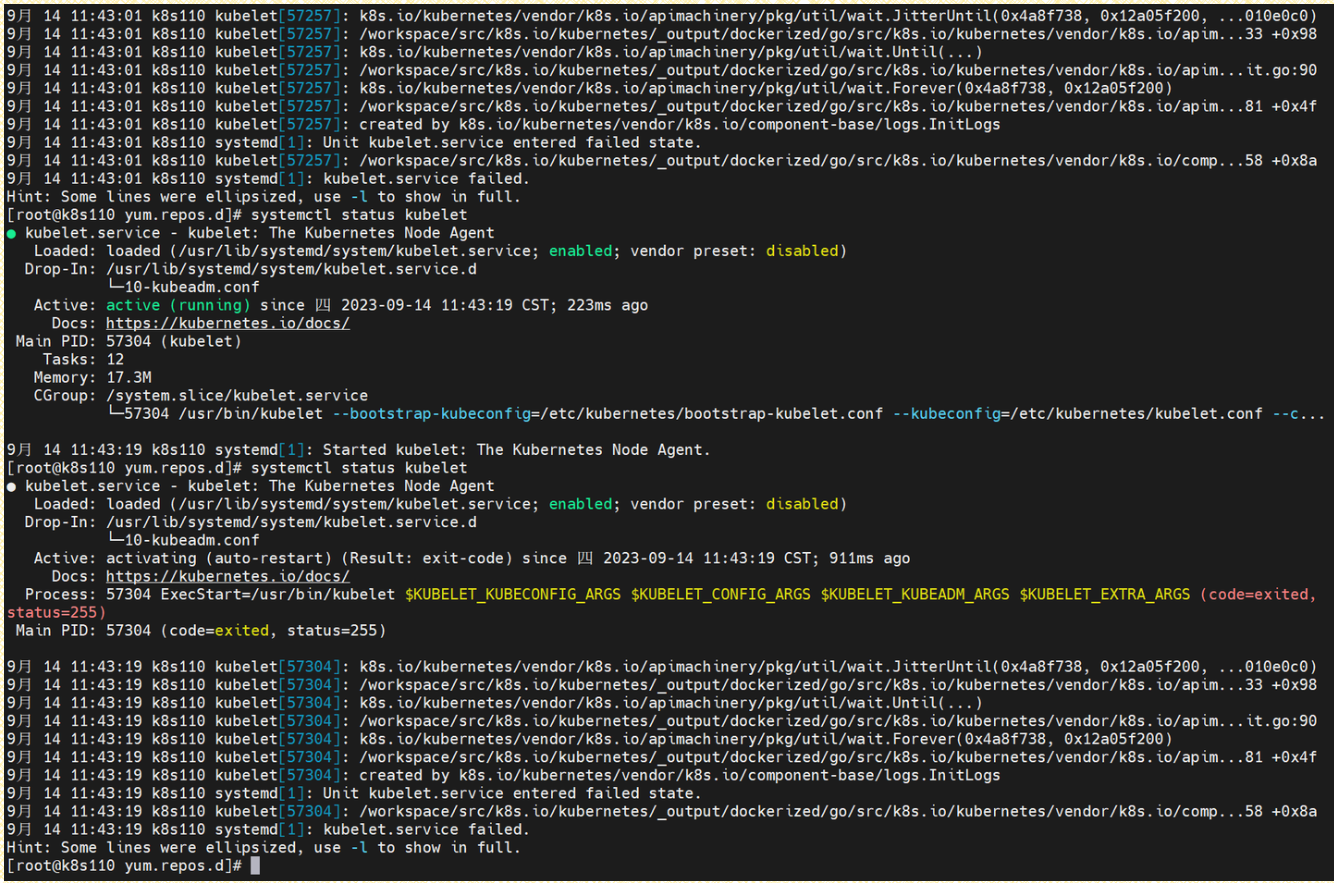Click green 'enabled' in first status output
Viewport: 1334px width, 883px height.
coord(580,251)
